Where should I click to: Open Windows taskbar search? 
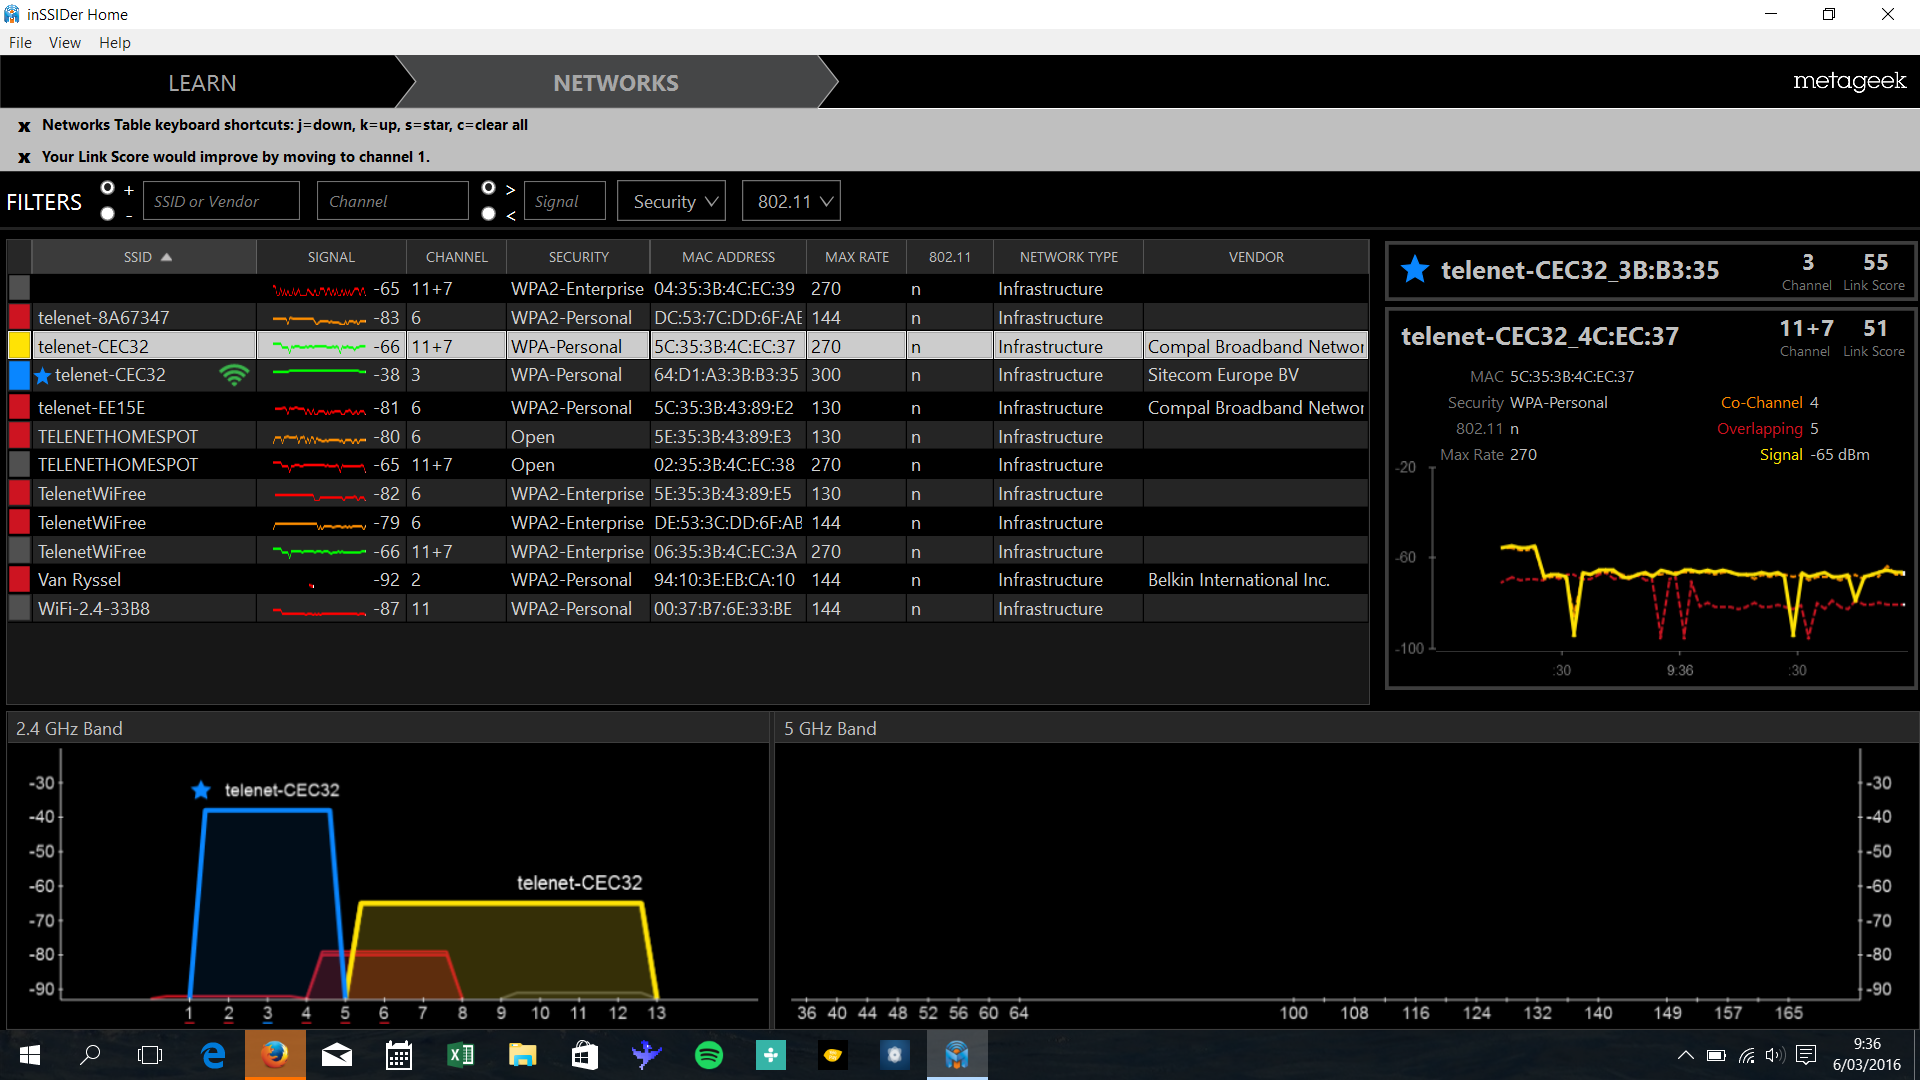coord(90,1055)
